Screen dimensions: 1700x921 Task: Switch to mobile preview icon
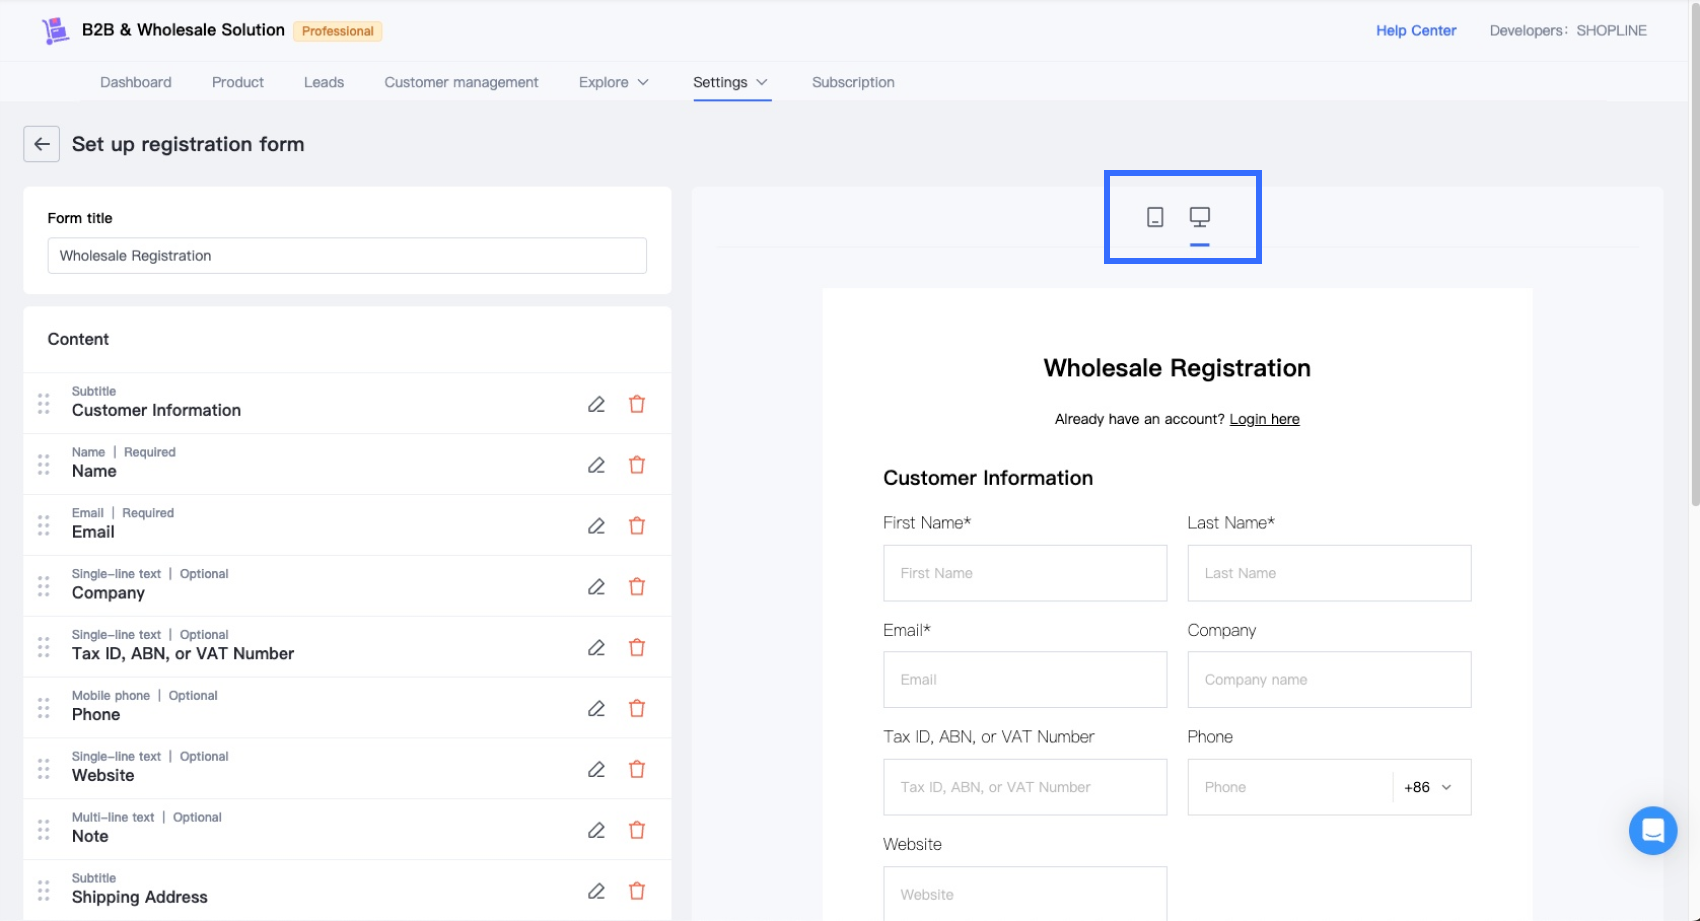pyautogui.click(x=1155, y=217)
